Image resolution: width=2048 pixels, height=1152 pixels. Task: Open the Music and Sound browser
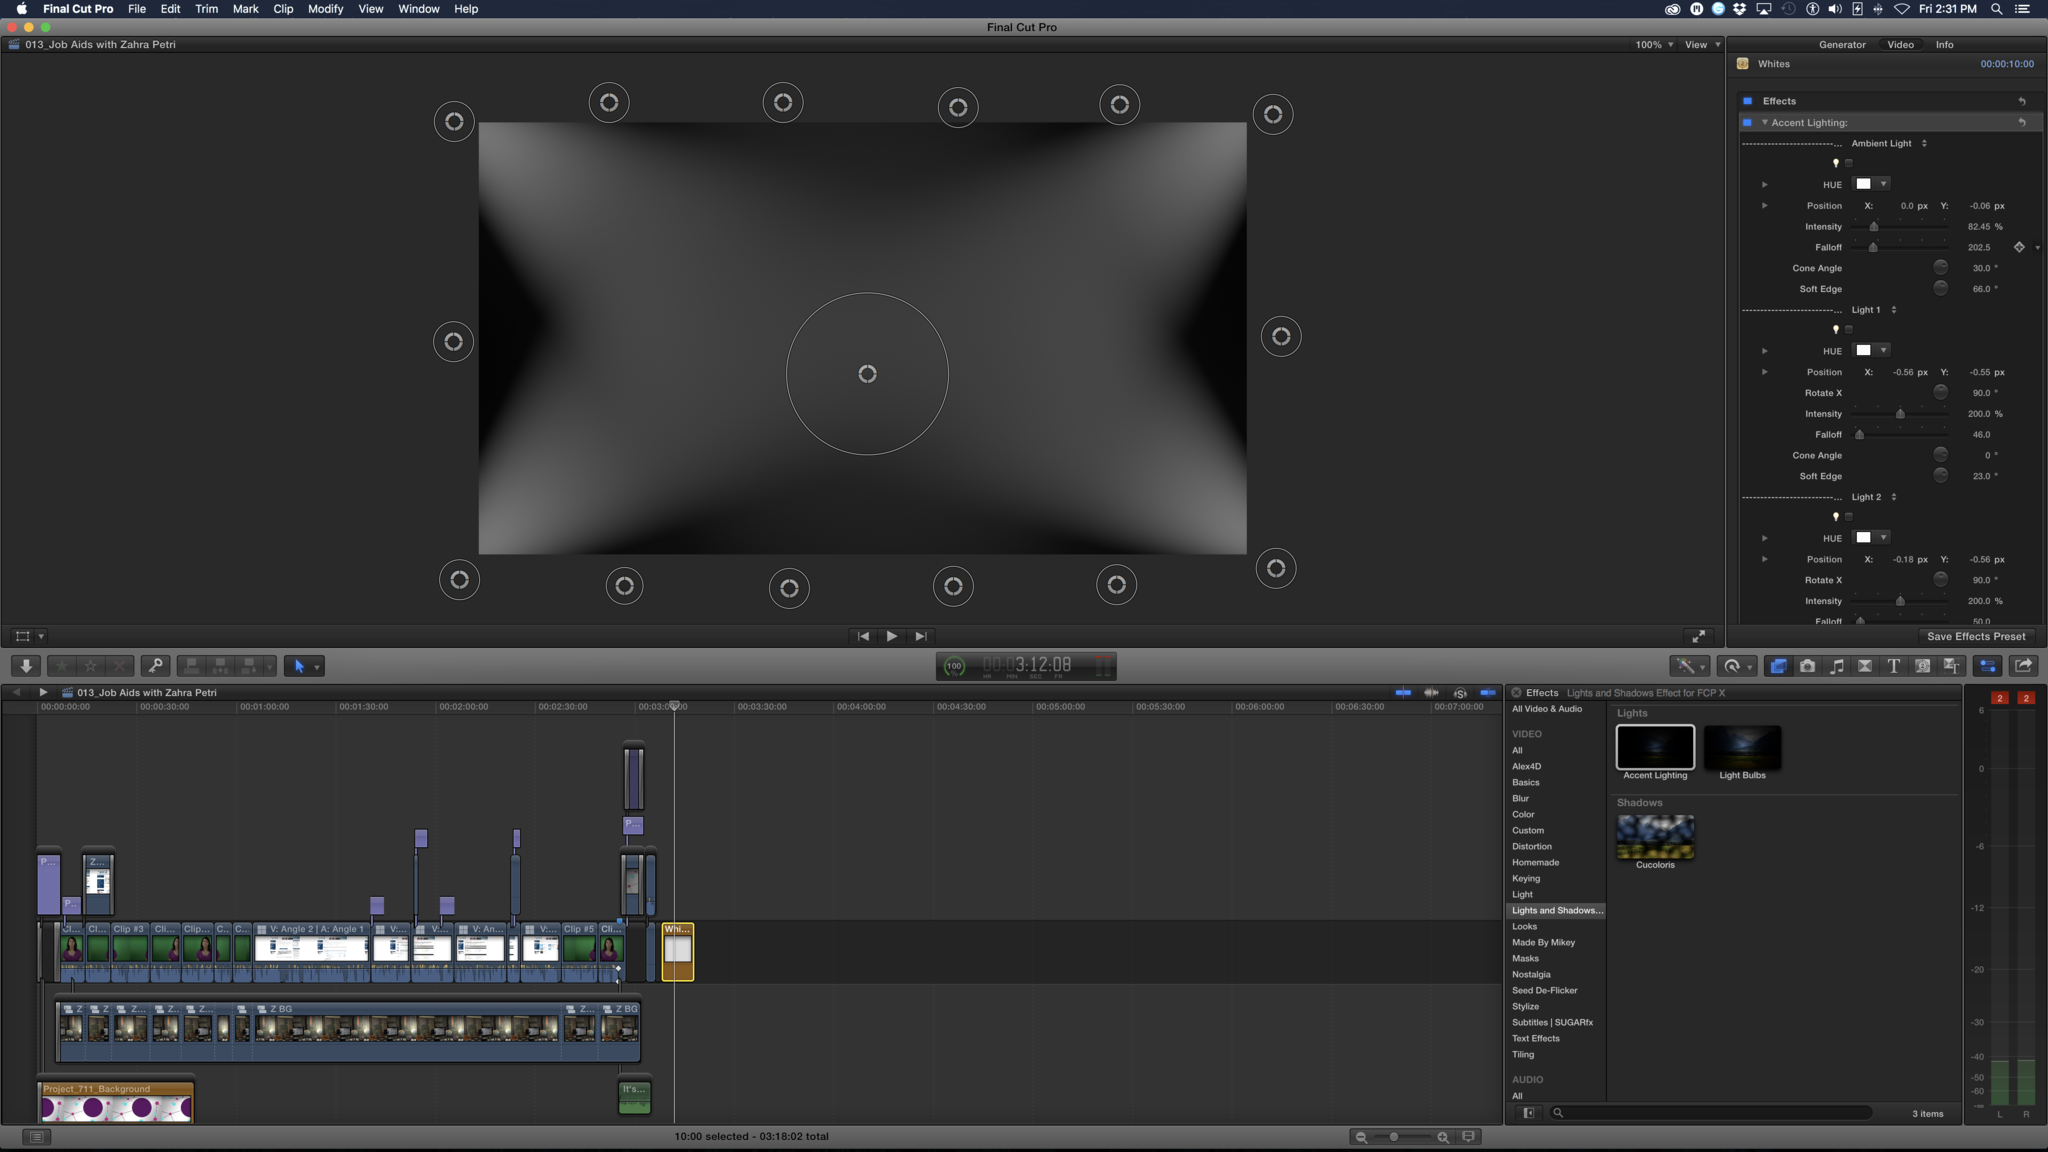(1836, 666)
